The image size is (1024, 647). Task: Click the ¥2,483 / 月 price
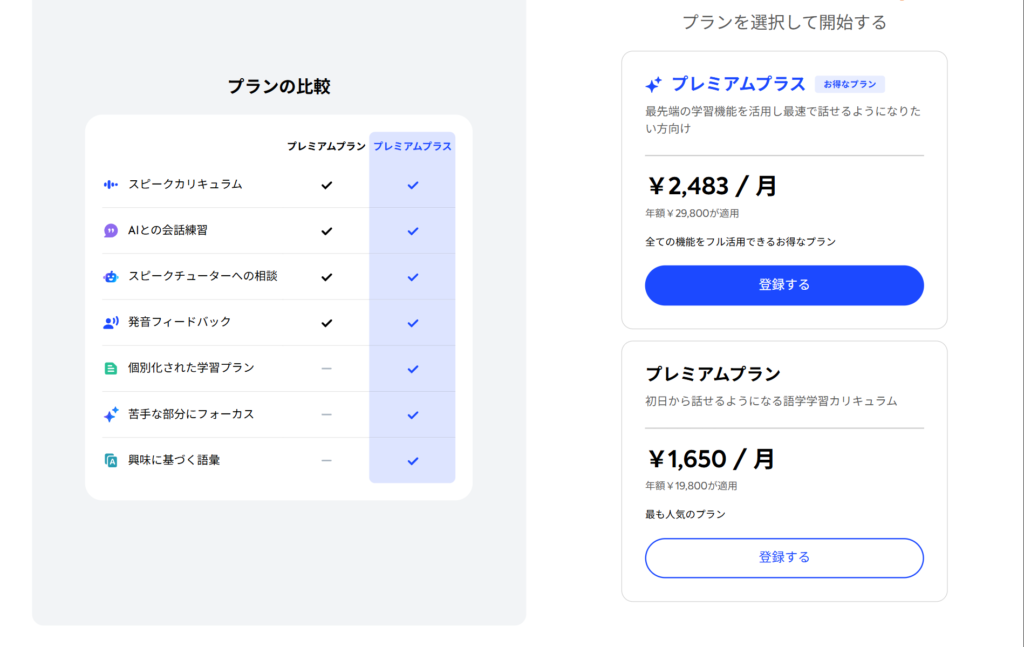(712, 186)
